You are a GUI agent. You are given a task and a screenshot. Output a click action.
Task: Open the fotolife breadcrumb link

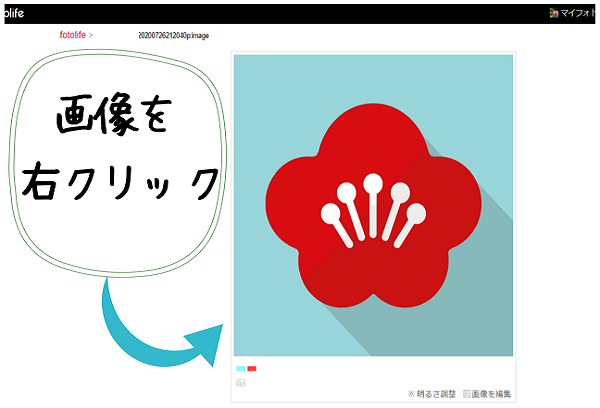[72, 35]
